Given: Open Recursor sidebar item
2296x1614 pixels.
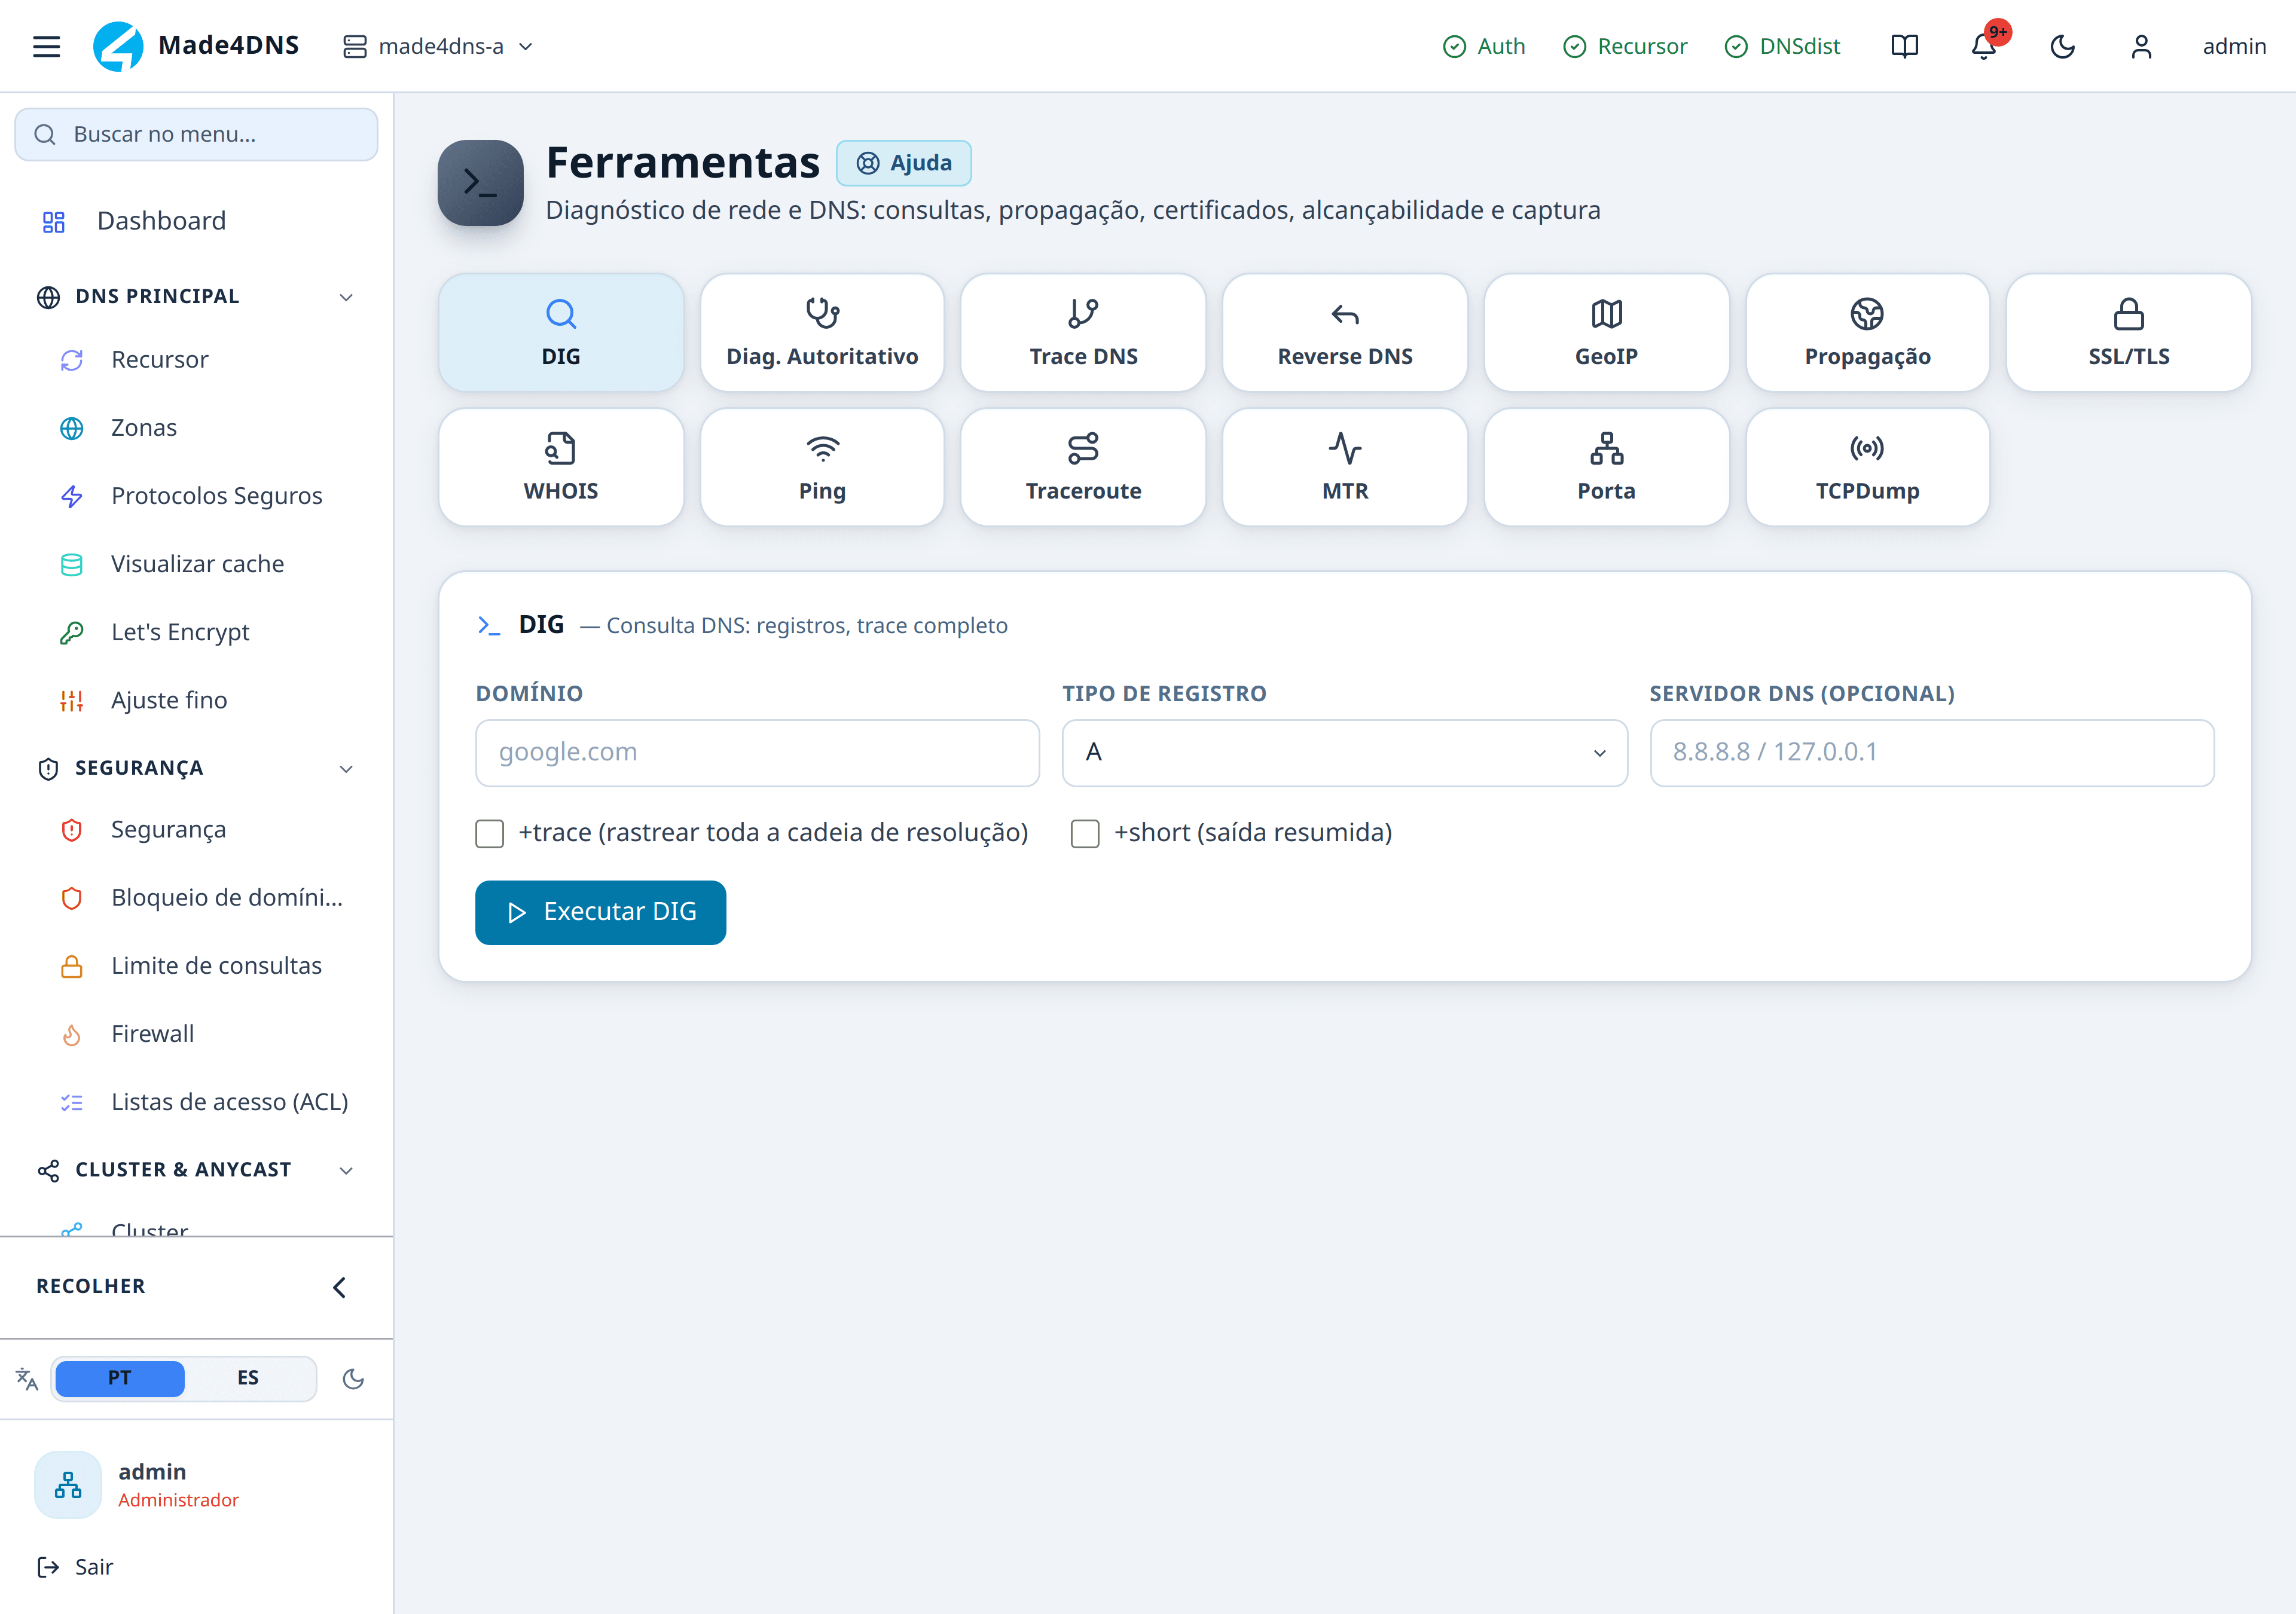Looking at the screenshot, I should pyautogui.click(x=196, y=360).
